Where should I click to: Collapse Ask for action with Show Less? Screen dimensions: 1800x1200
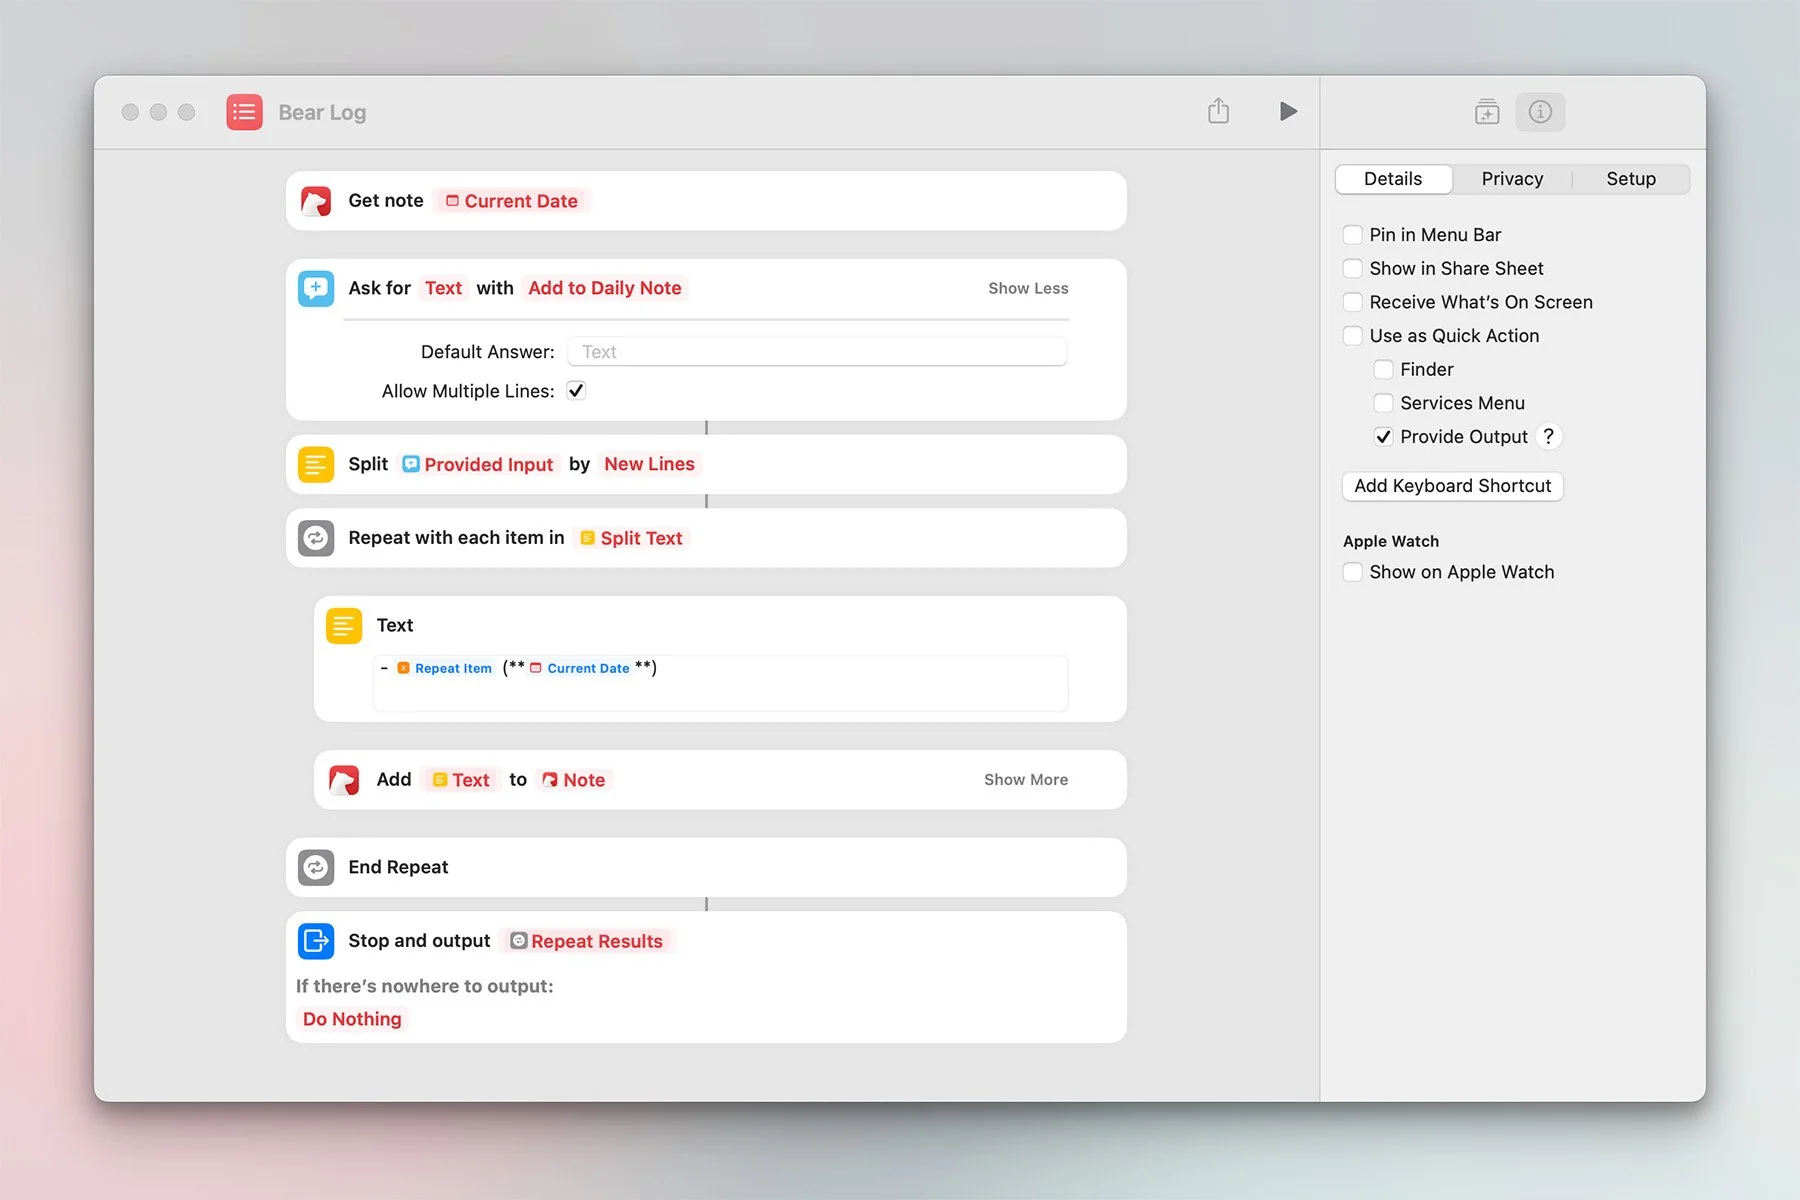coord(1028,288)
